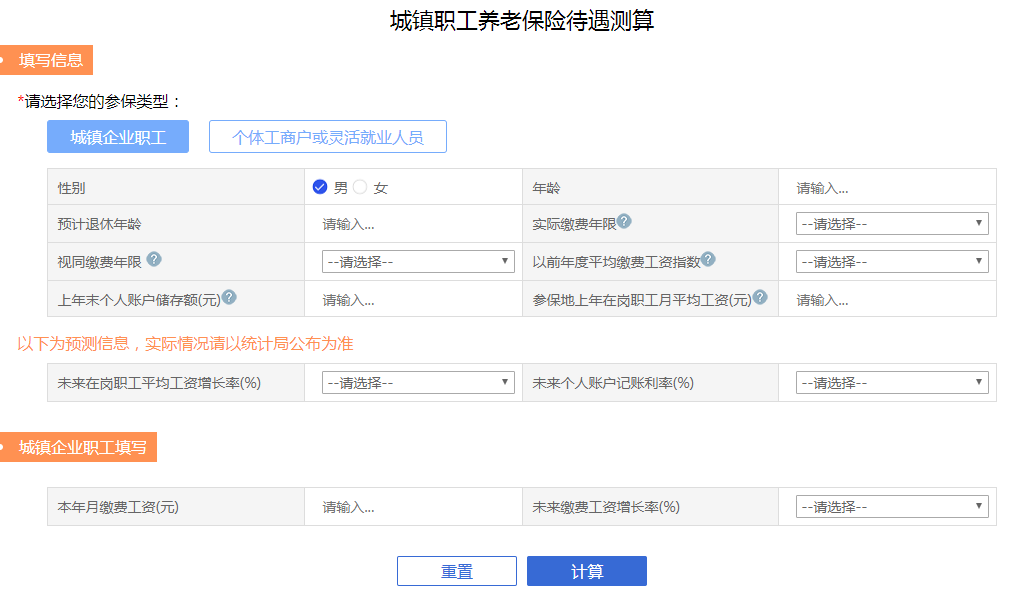Viewport: 1027px width, 590px height.
Task: Click the 请选择您的参保类型 label
Action: (x=99, y=101)
